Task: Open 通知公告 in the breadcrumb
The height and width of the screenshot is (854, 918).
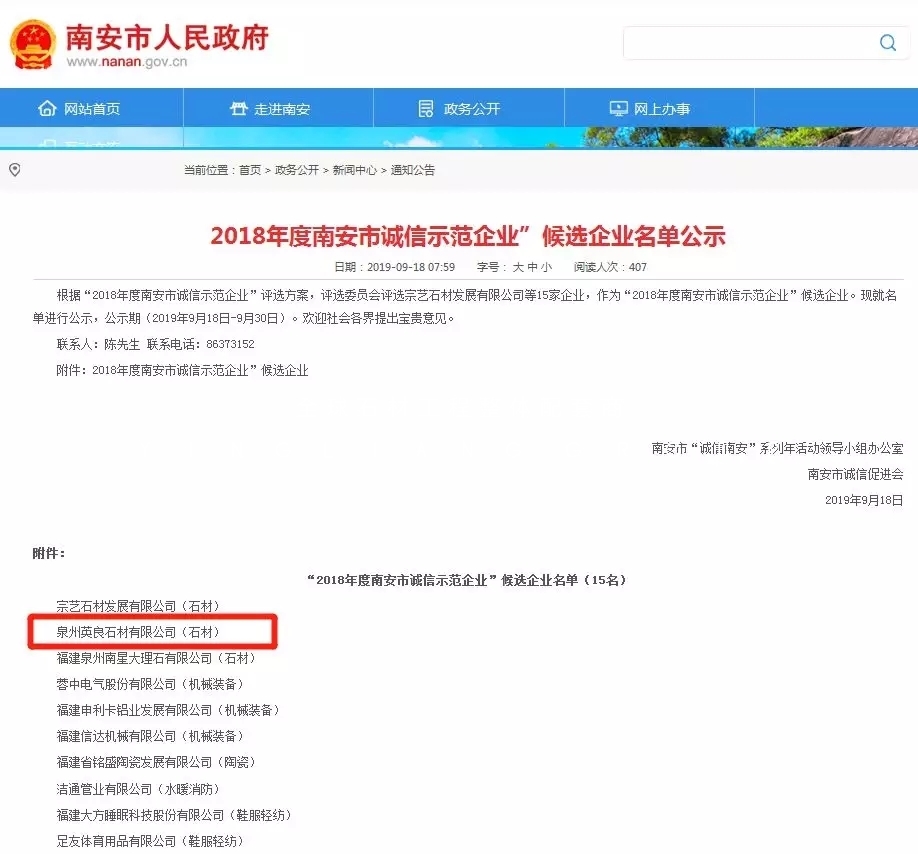Action: coord(413,170)
